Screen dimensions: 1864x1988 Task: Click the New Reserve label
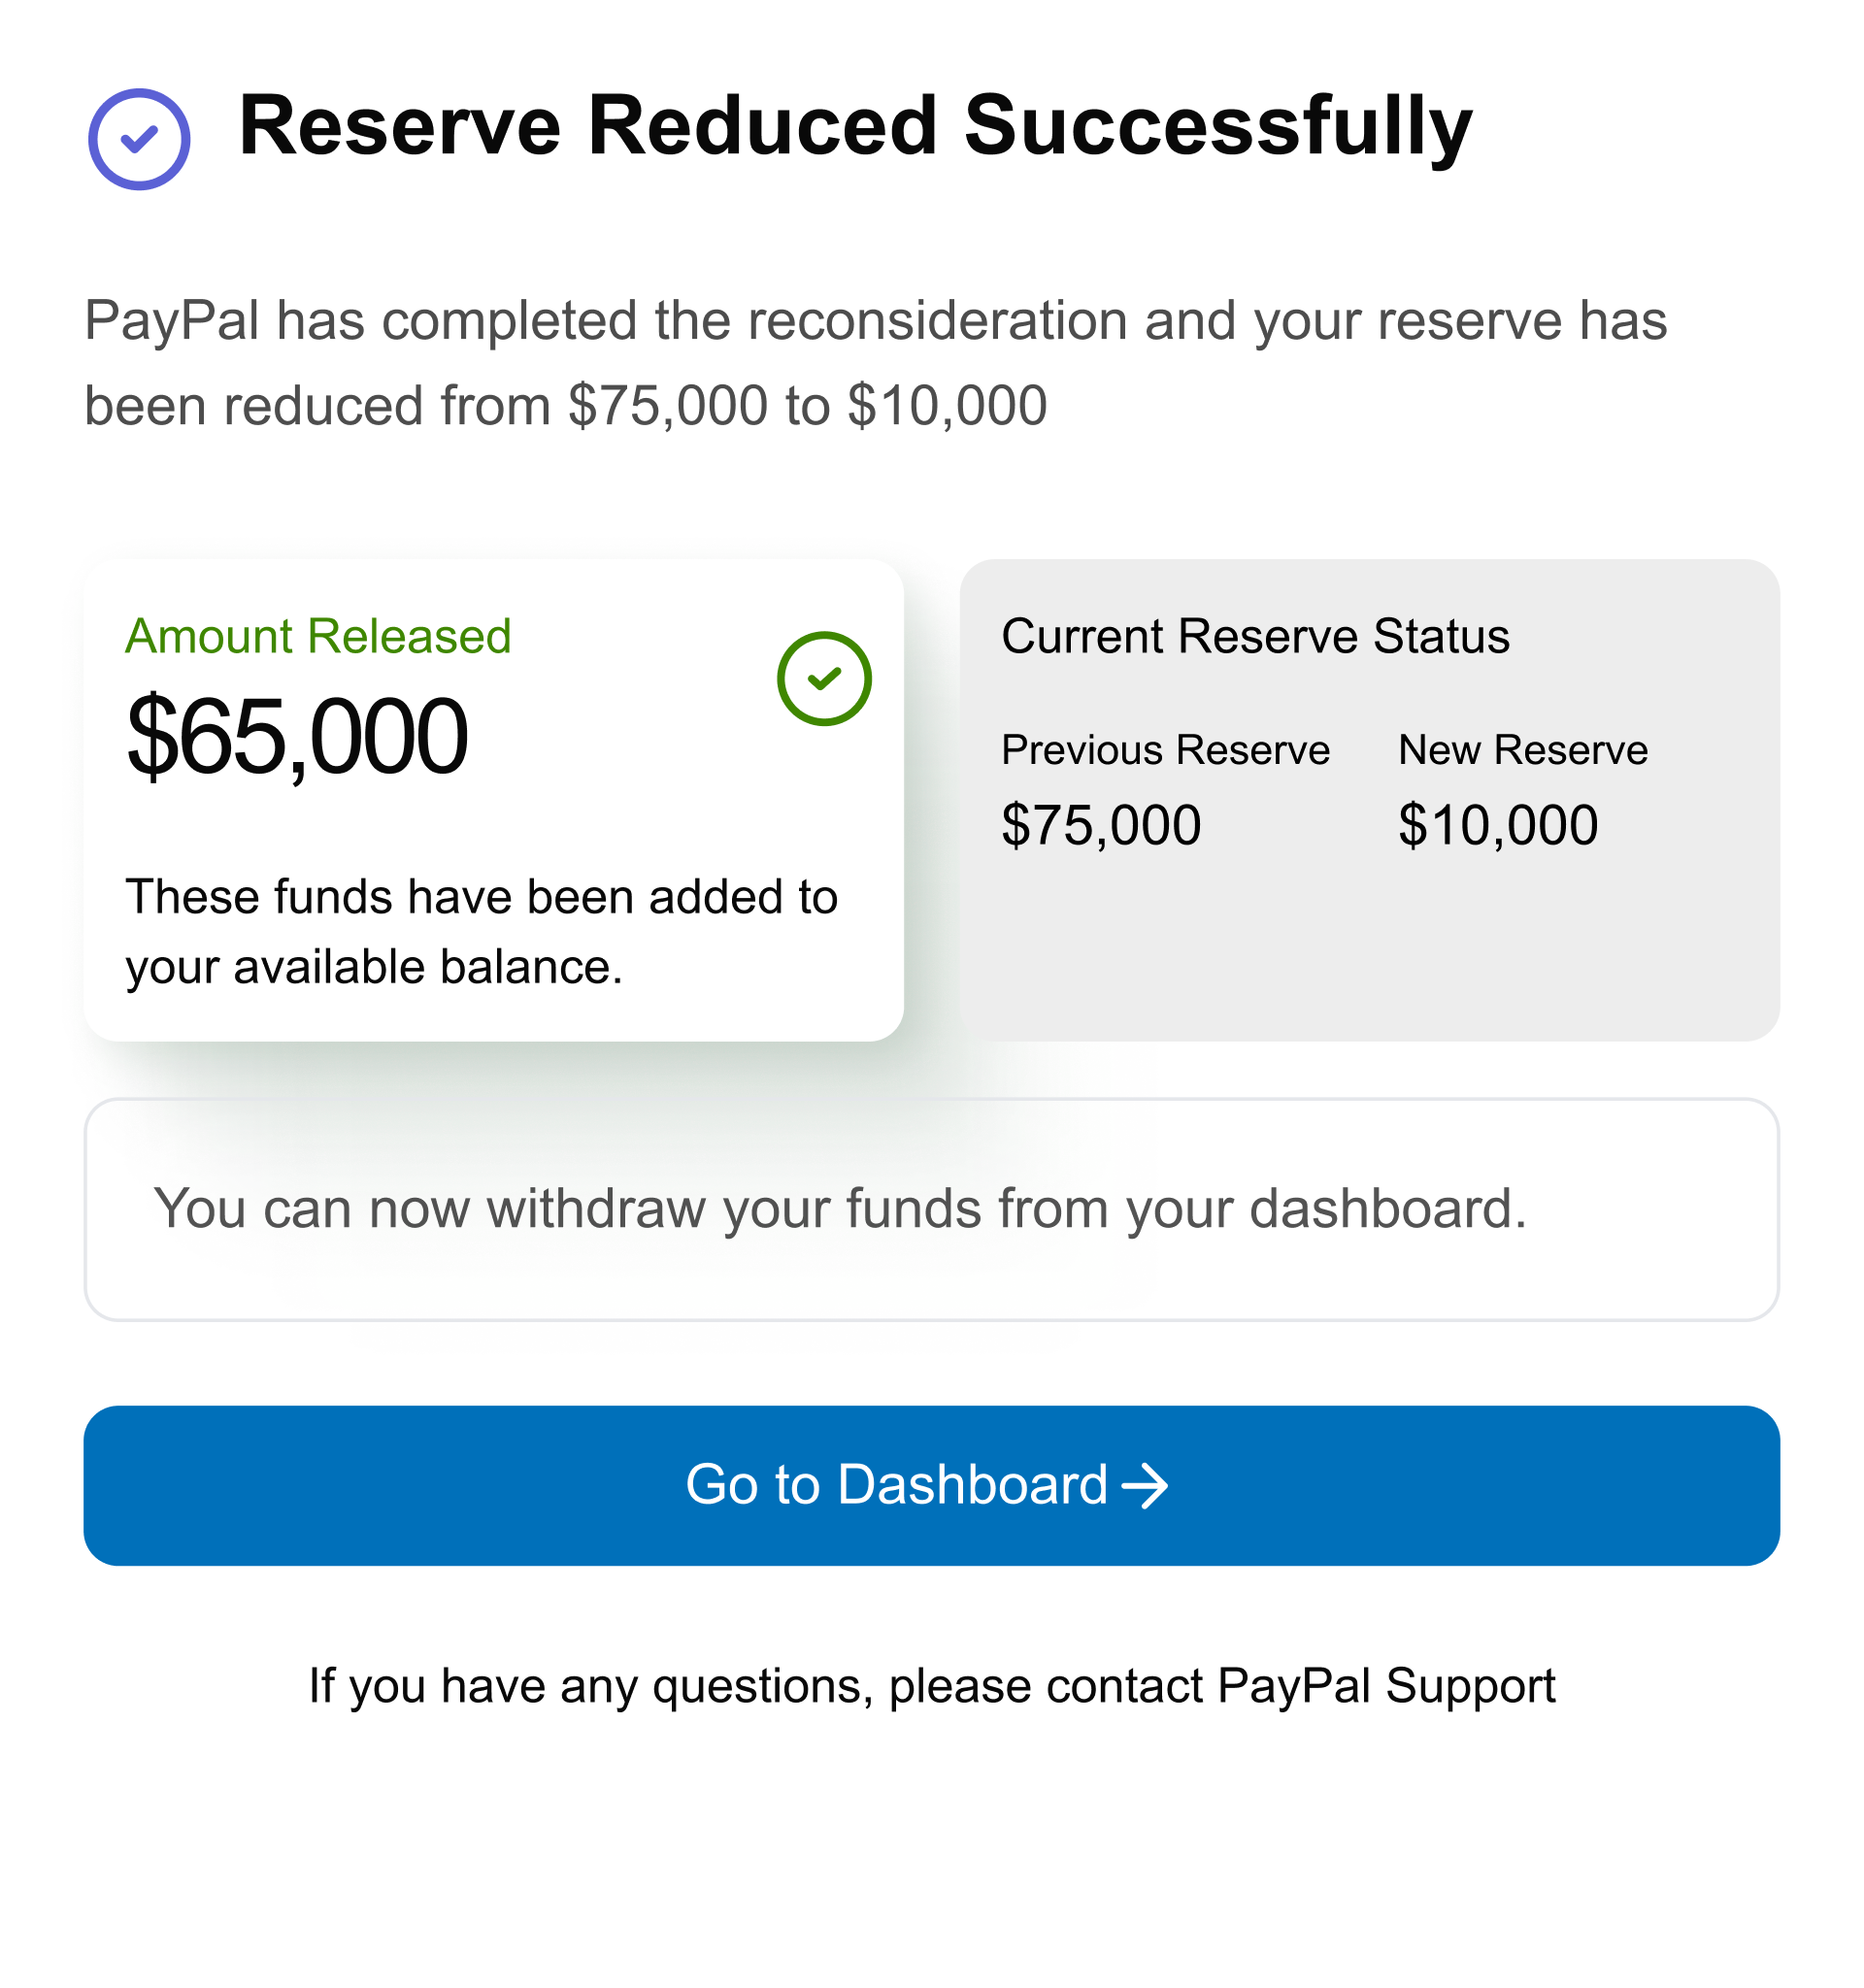click(x=1522, y=750)
